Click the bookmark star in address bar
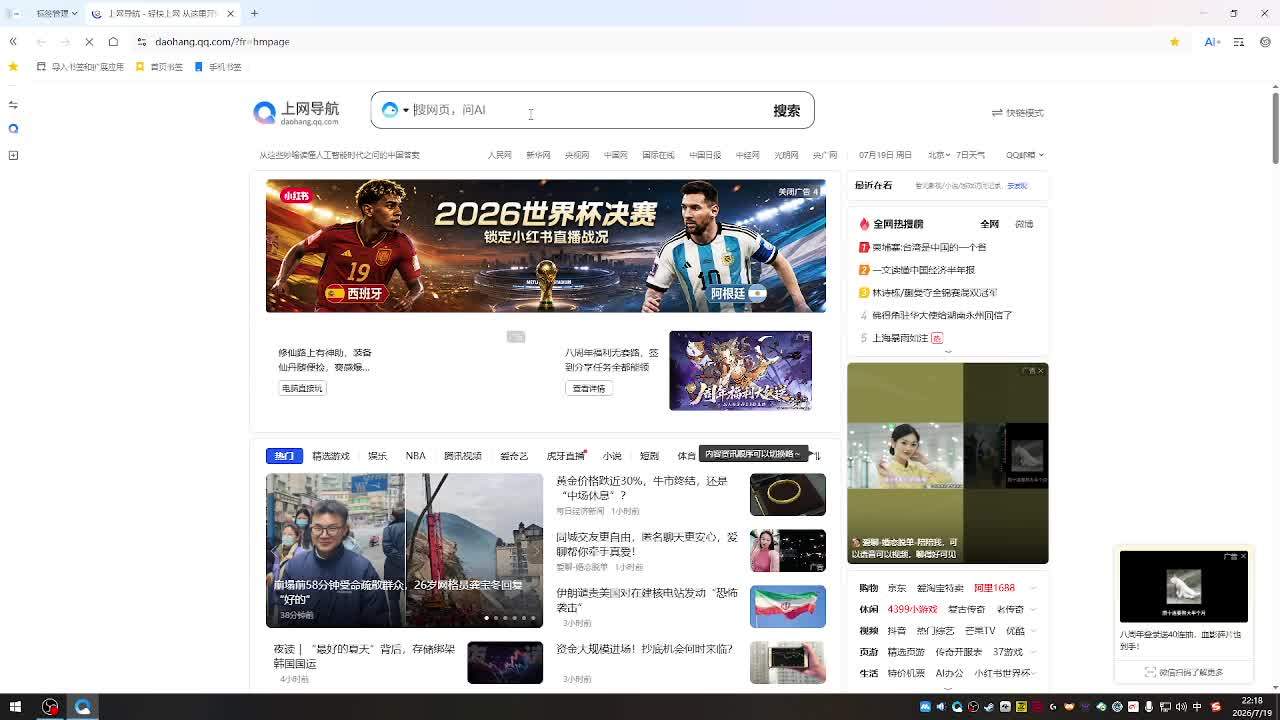This screenshot has width=1280, height=720. 1175,42
